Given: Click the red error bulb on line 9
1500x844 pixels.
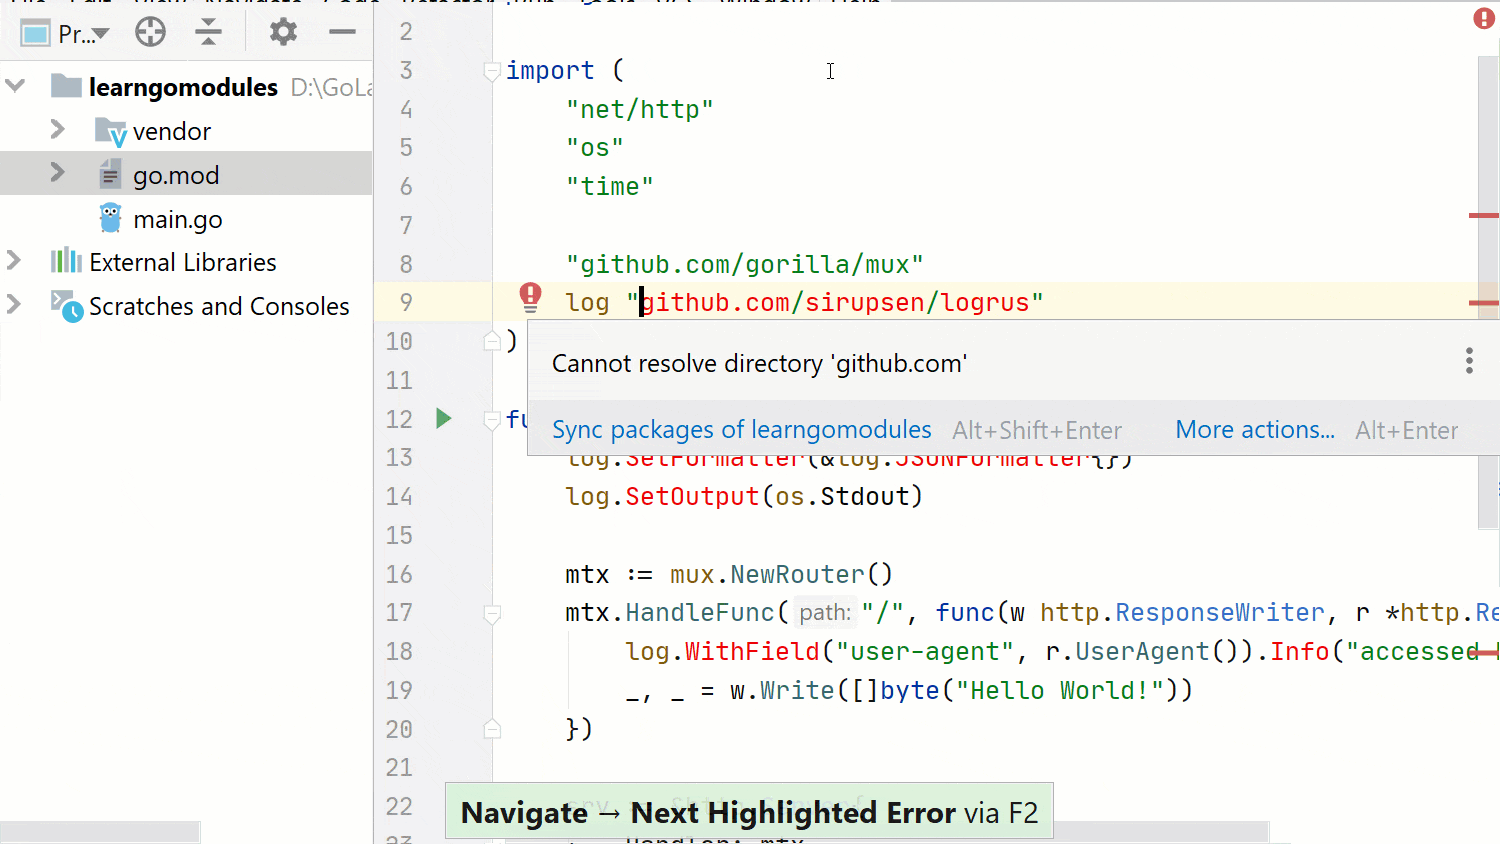Looking at the screenshot, I should (530, 295).
